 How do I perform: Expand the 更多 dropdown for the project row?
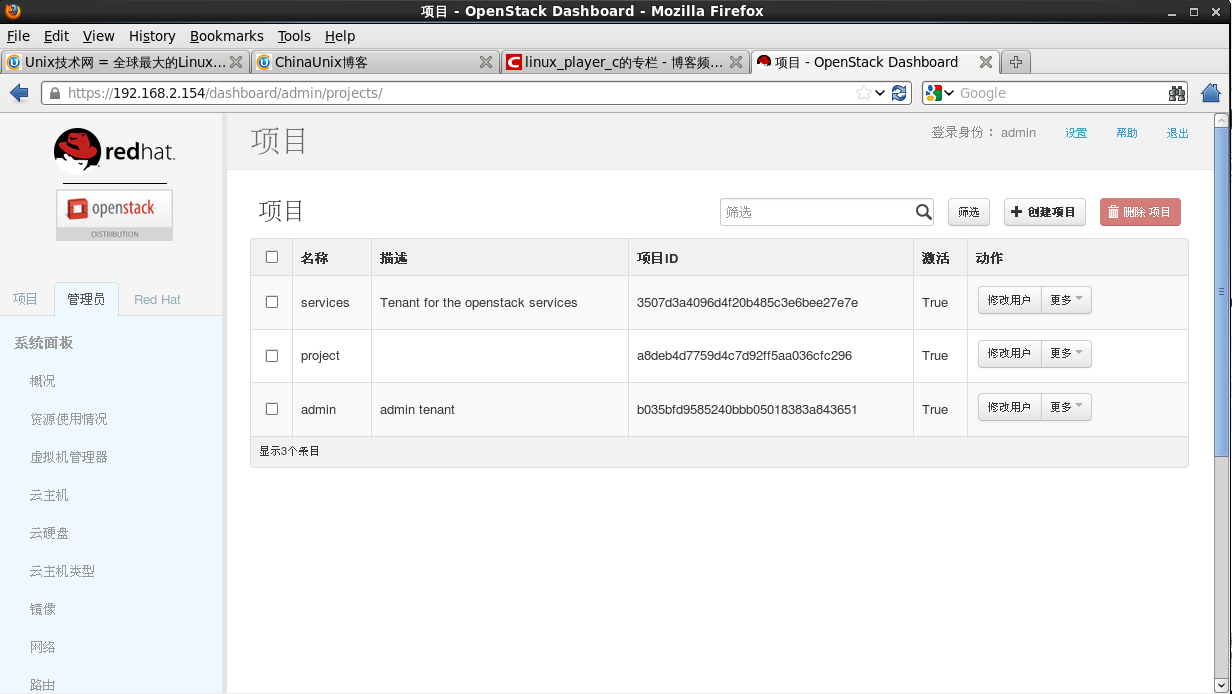tap(1065, 353)
